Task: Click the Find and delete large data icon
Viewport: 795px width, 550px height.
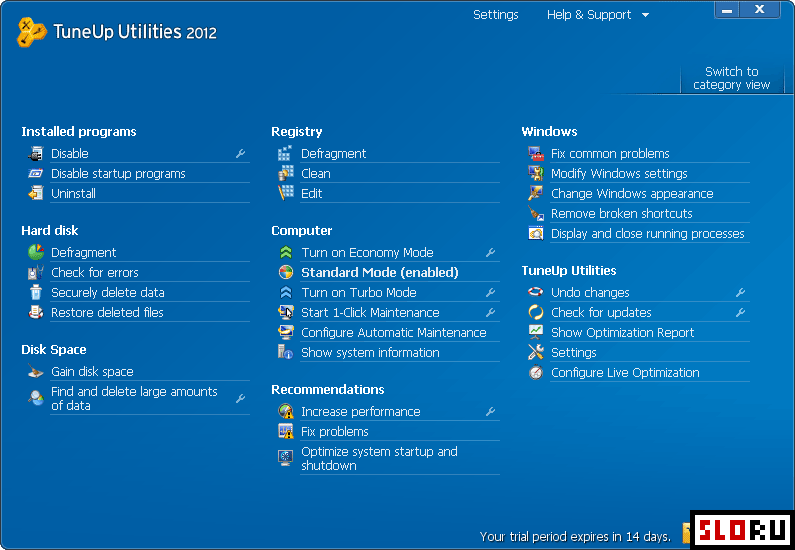Action: point(35,398)
